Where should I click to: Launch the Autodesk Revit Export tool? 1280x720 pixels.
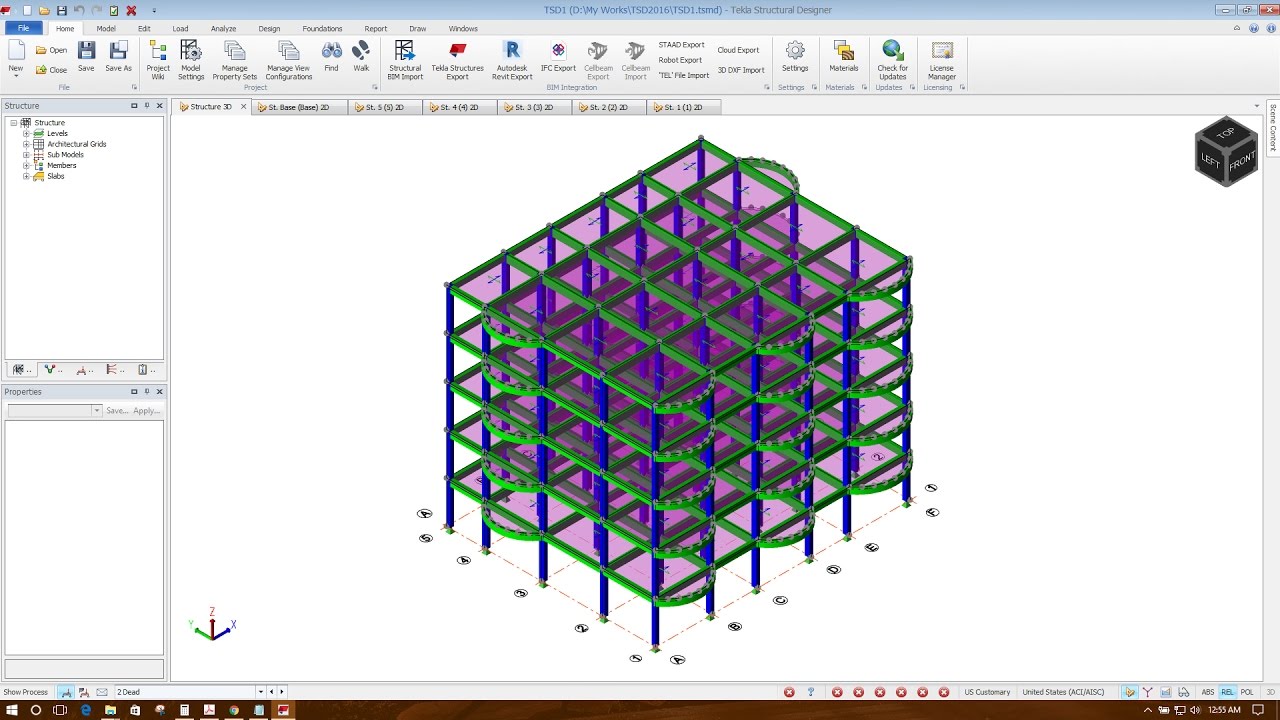[511, 58]
